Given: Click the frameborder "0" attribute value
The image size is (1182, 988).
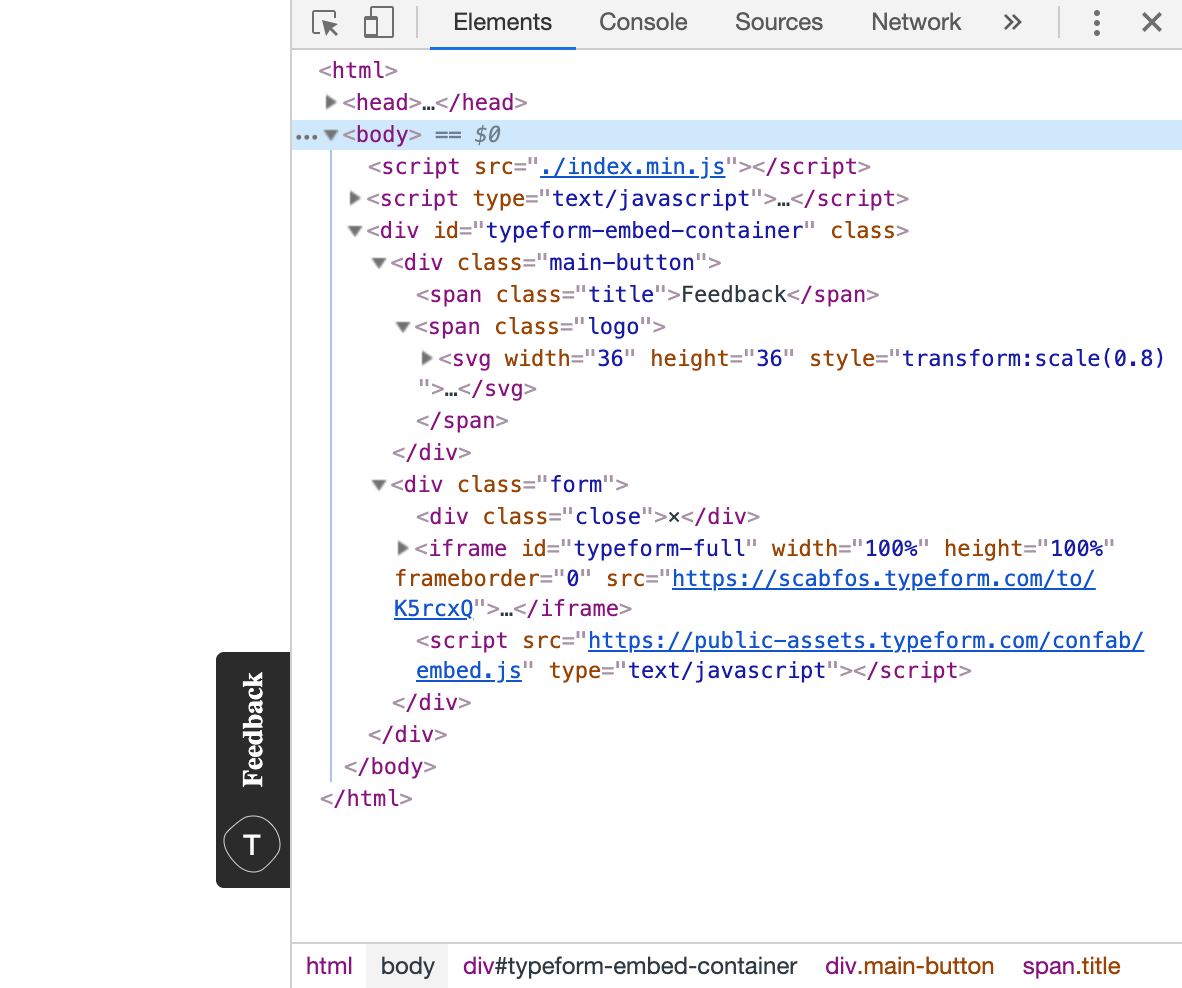Looking at the screenshot, I should pos(572,579).
